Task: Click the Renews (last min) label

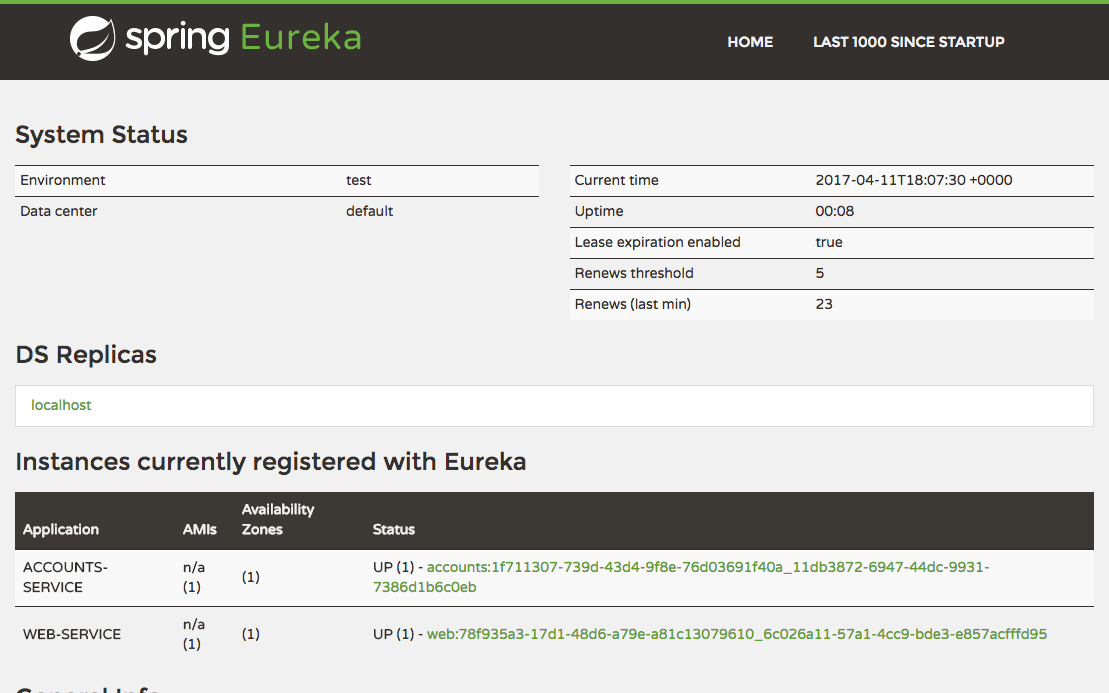Action: (632, 305)
